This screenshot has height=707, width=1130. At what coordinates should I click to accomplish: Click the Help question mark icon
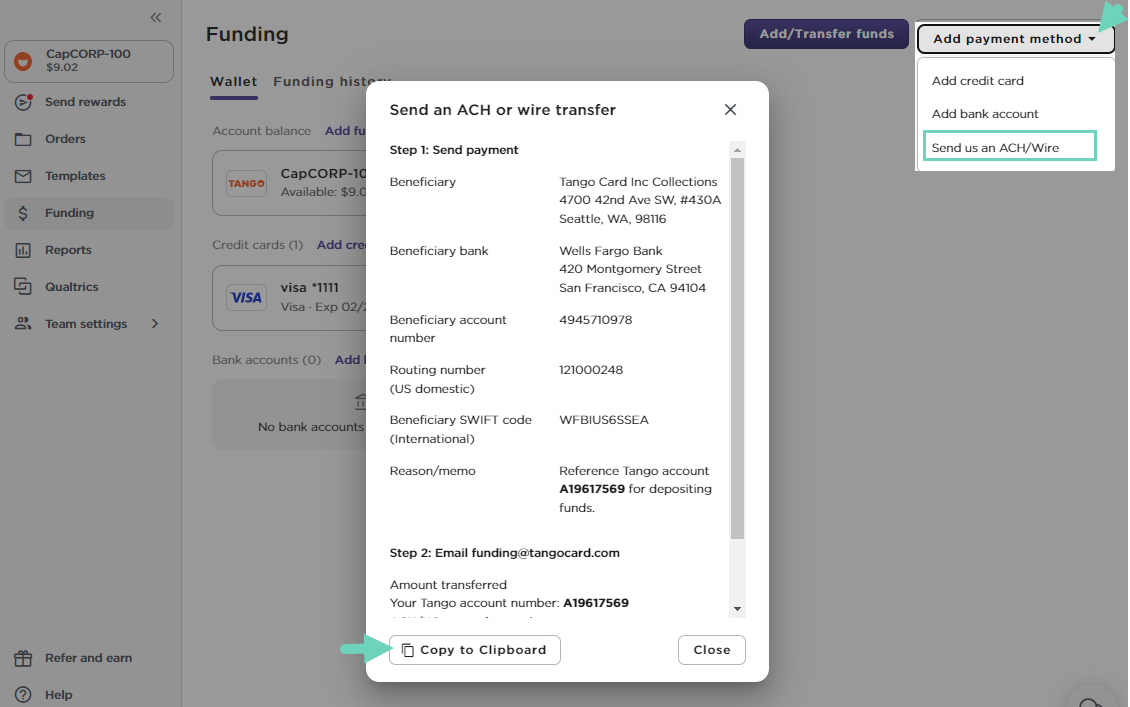[x=23, y=695]
